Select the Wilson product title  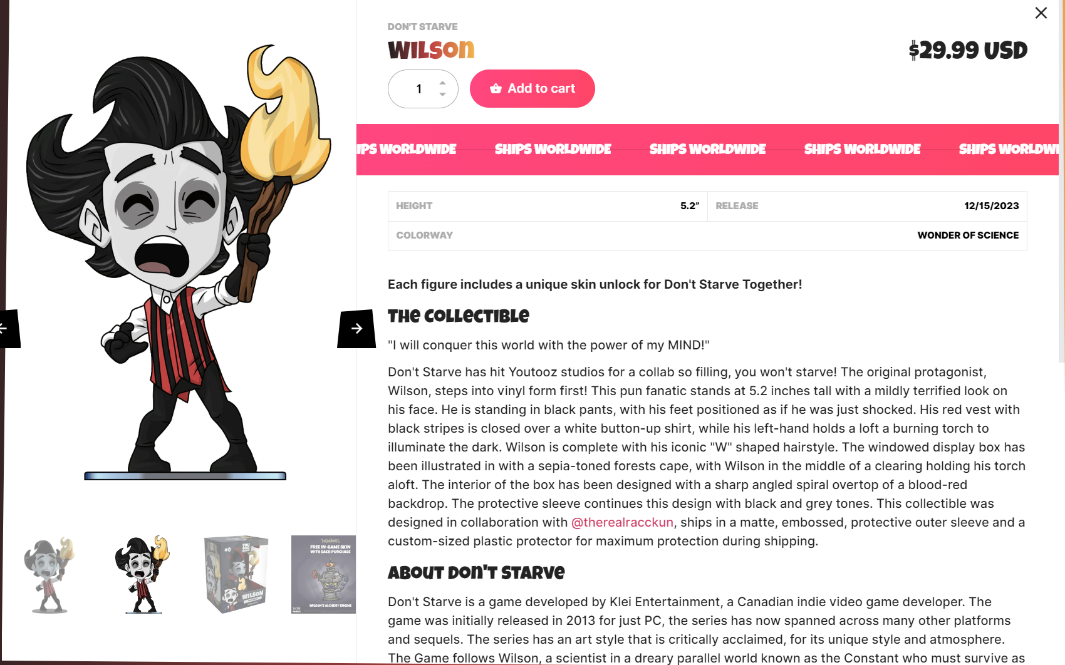tap(431, 50)
